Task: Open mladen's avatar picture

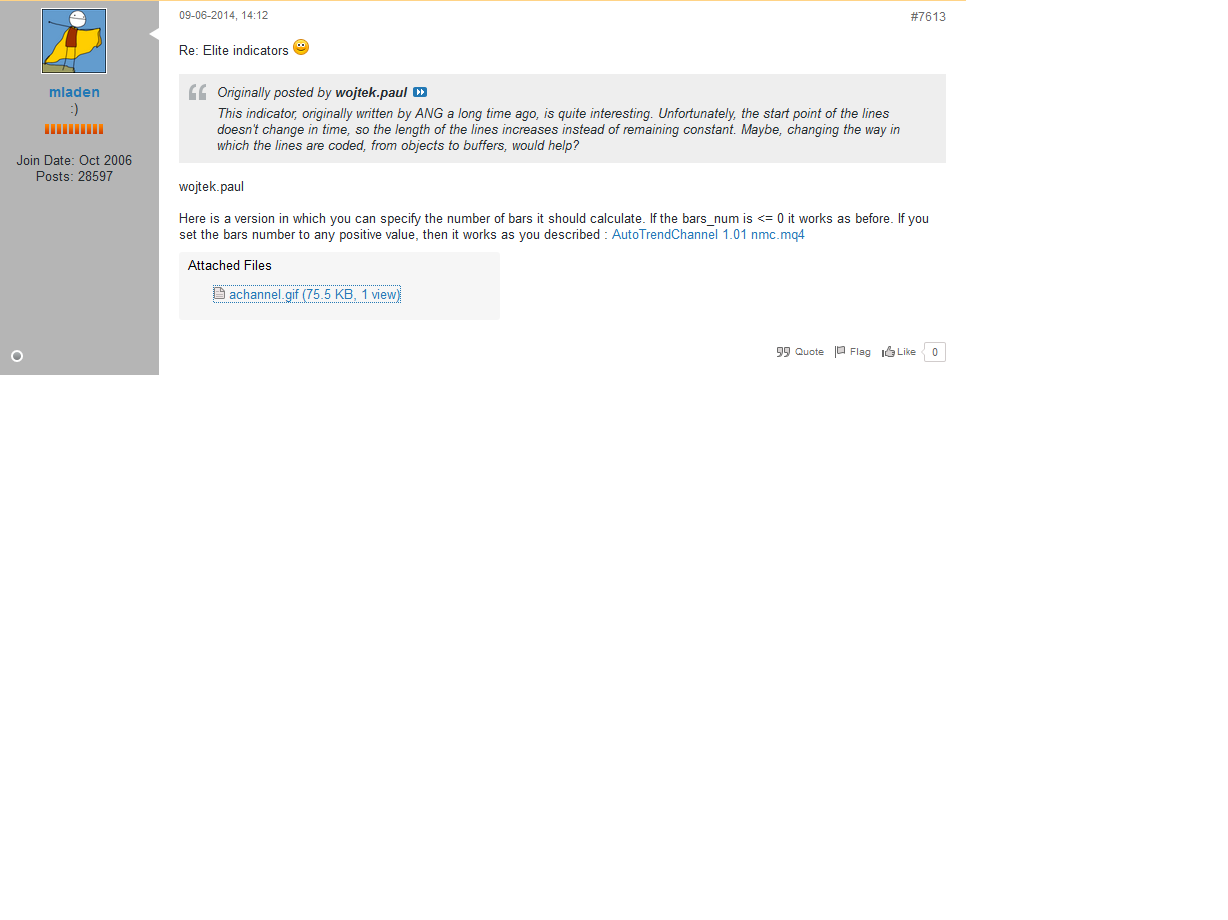Action: click(74, 41)
